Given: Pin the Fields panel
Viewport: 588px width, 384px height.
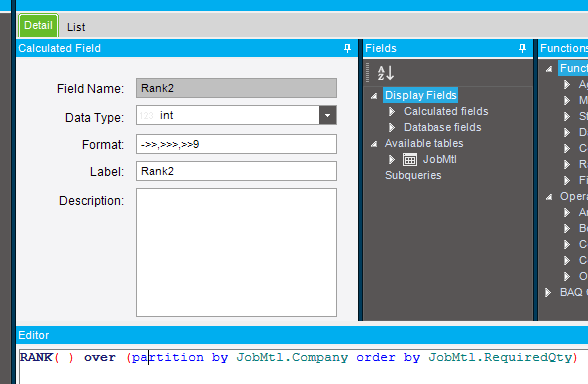Looking at the screenshot, I should tap(522, 48).
